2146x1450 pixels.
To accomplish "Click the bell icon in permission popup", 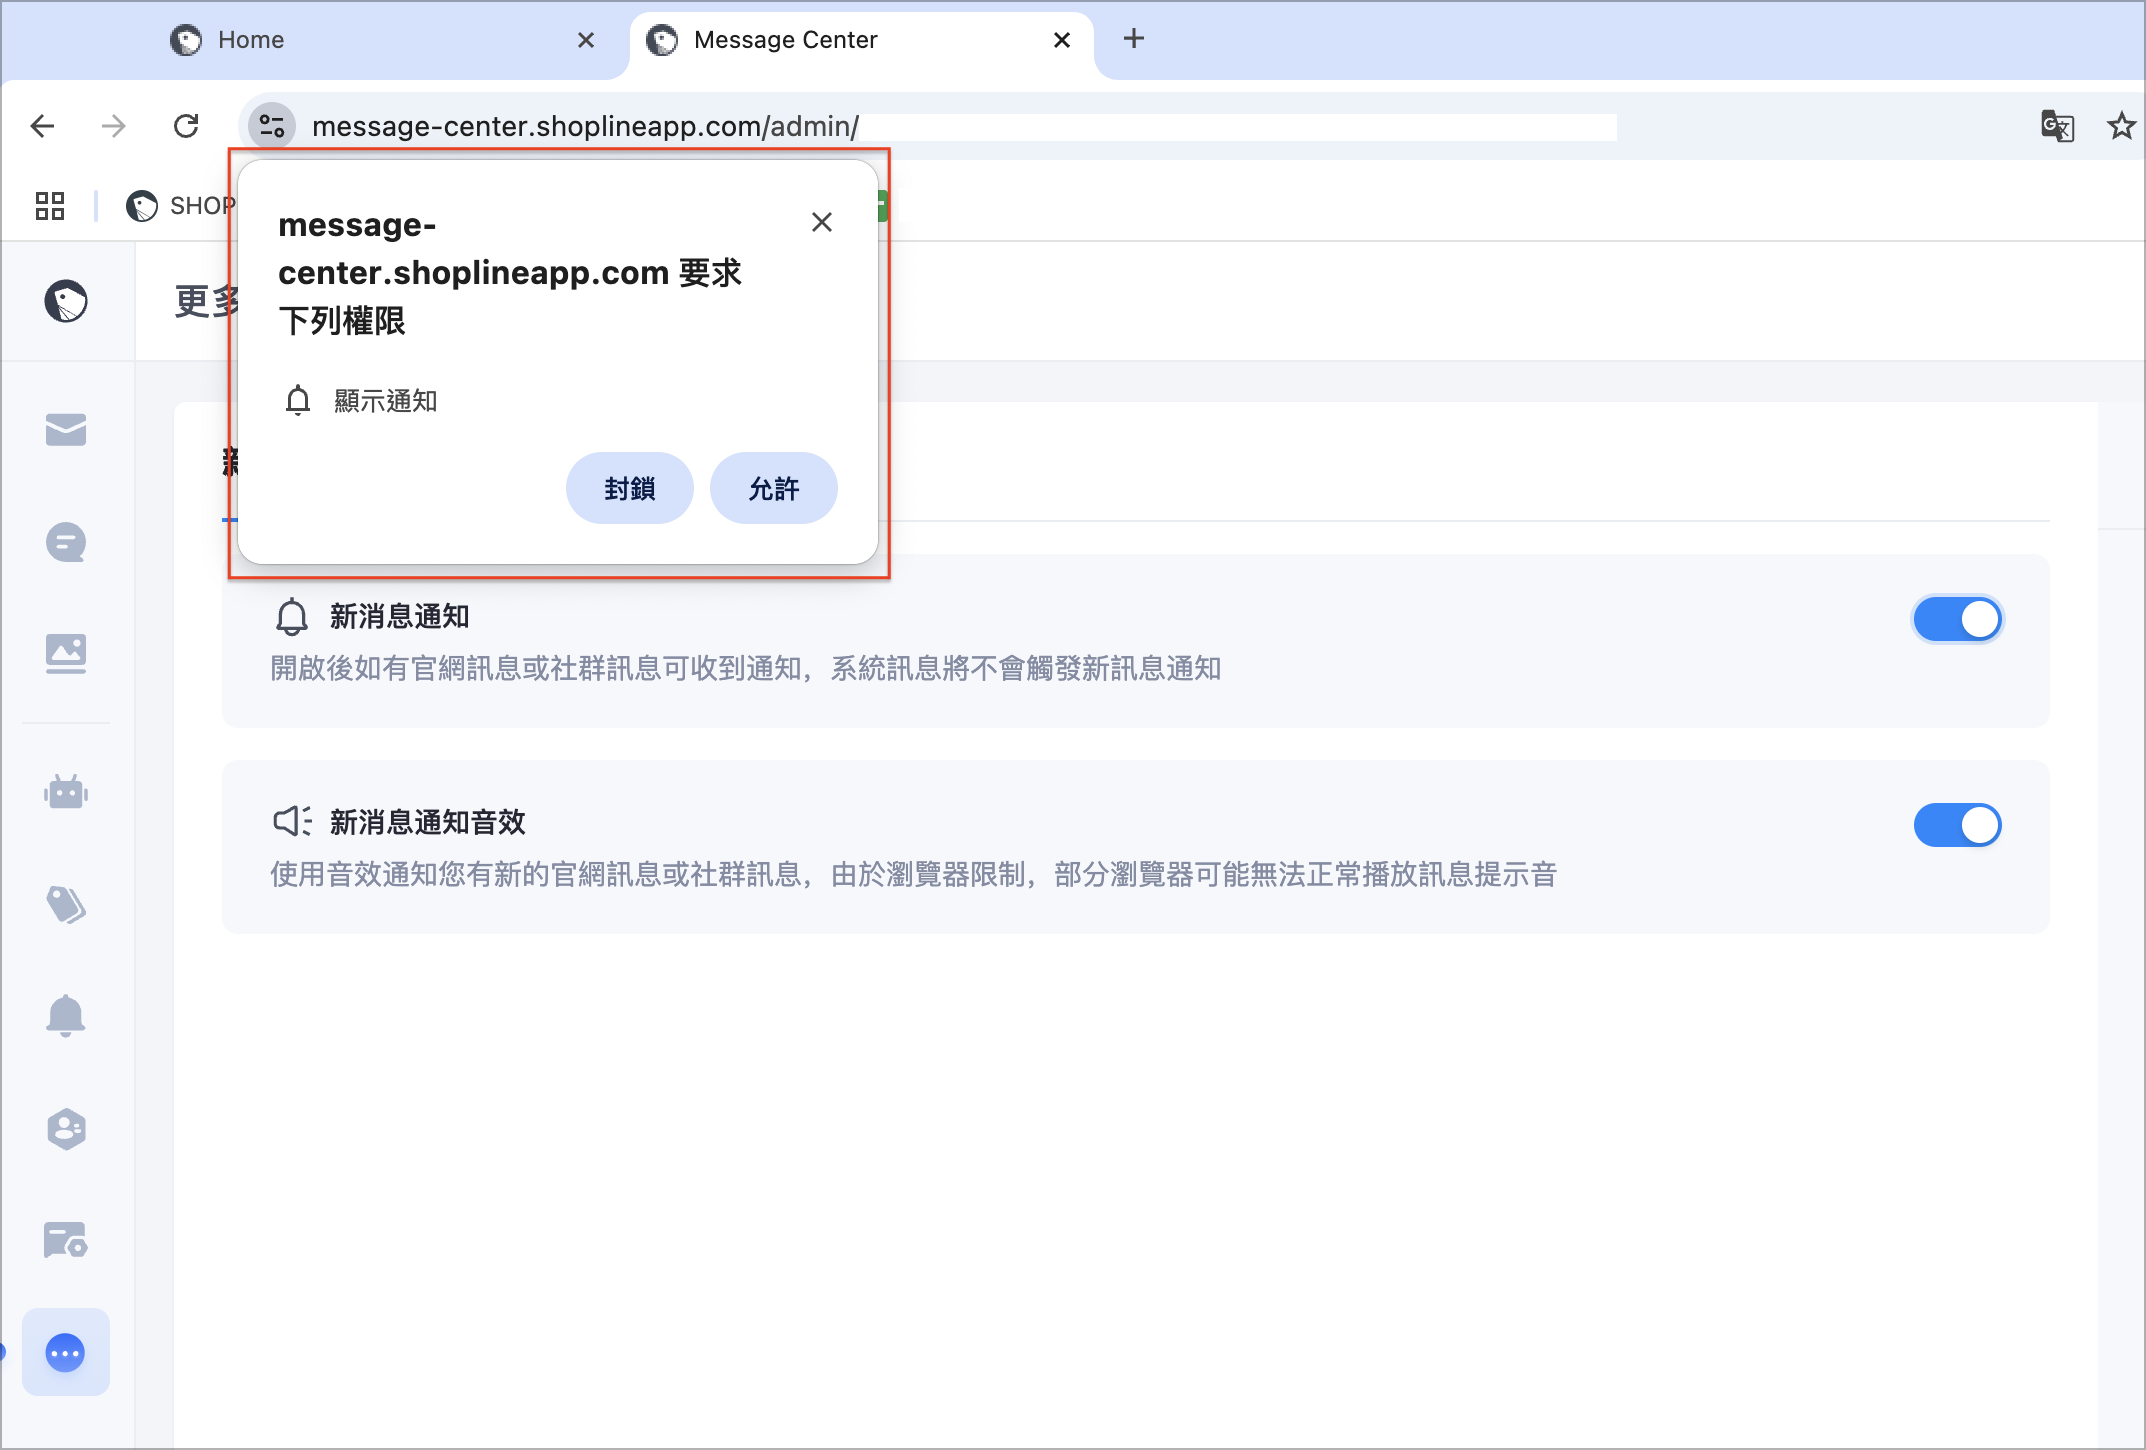I will point(298,401).
